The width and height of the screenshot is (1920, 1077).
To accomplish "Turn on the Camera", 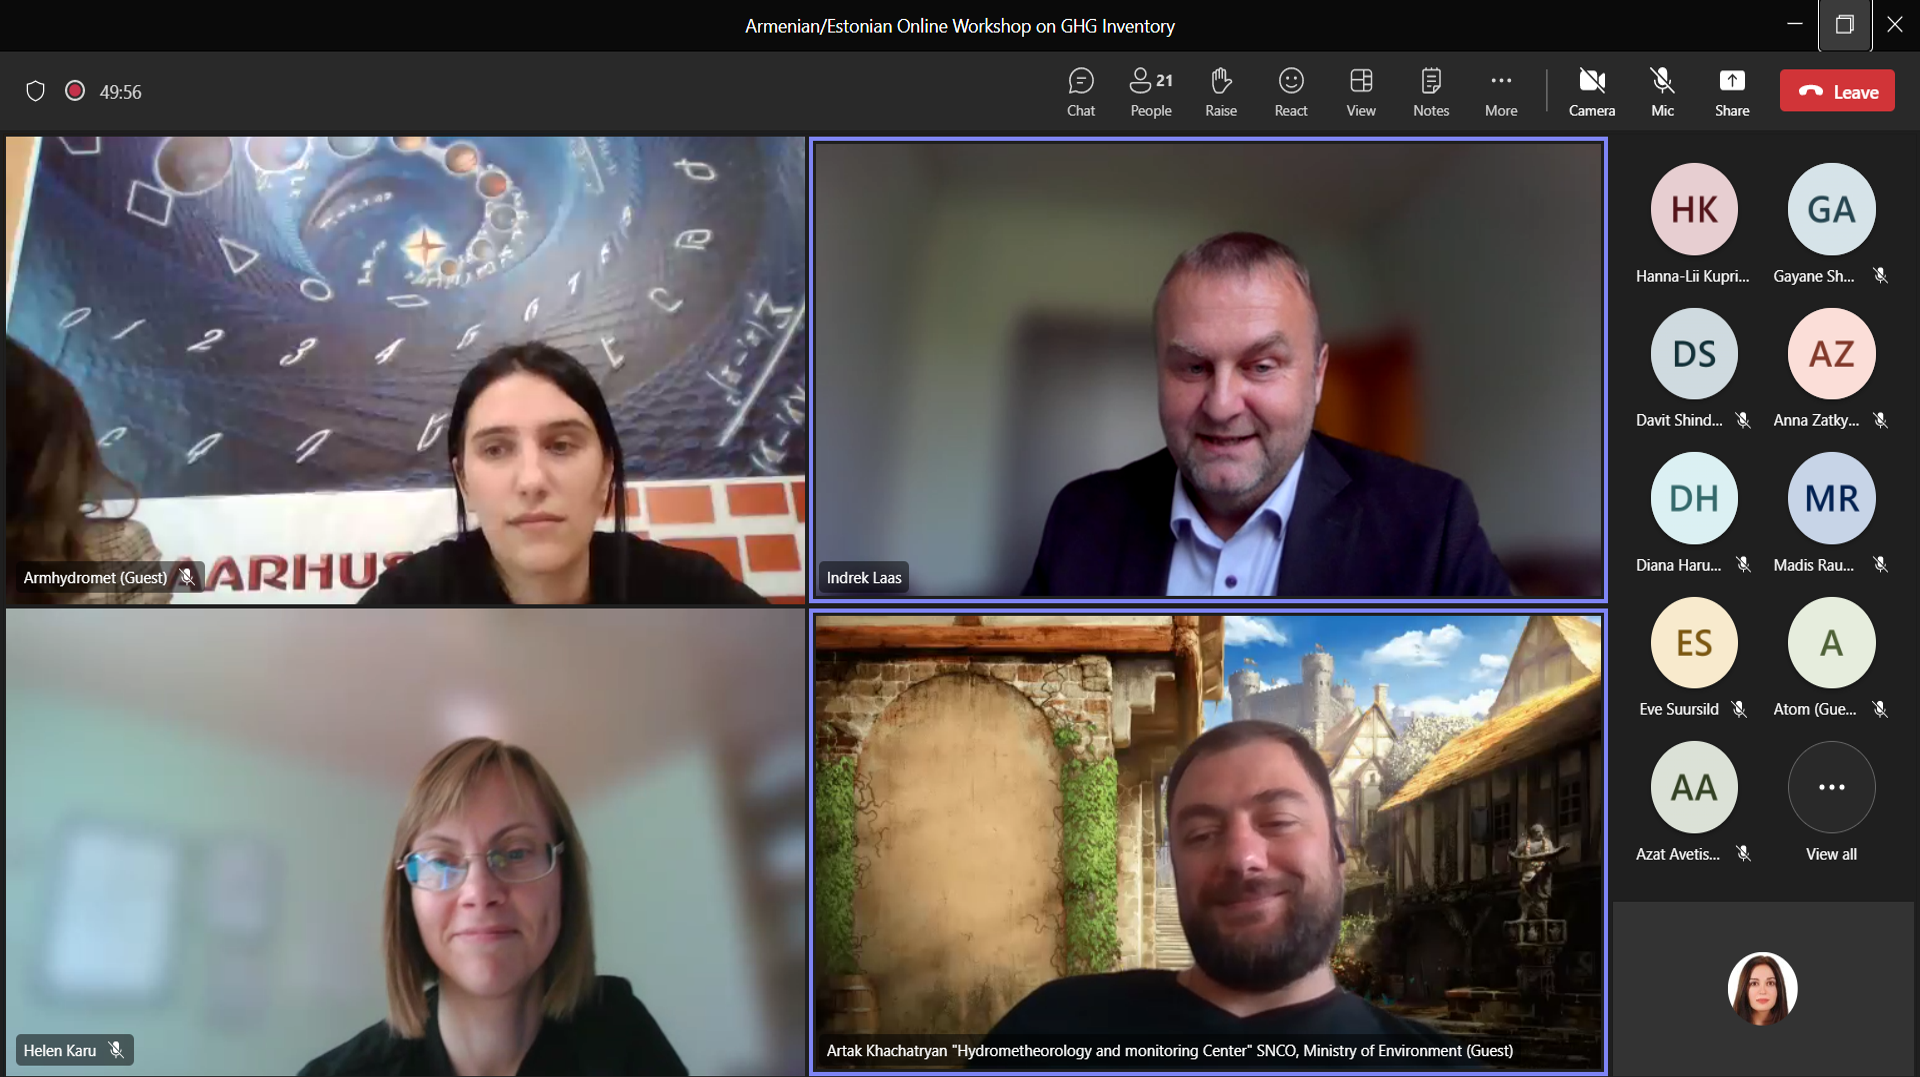I will point(1591,92).
